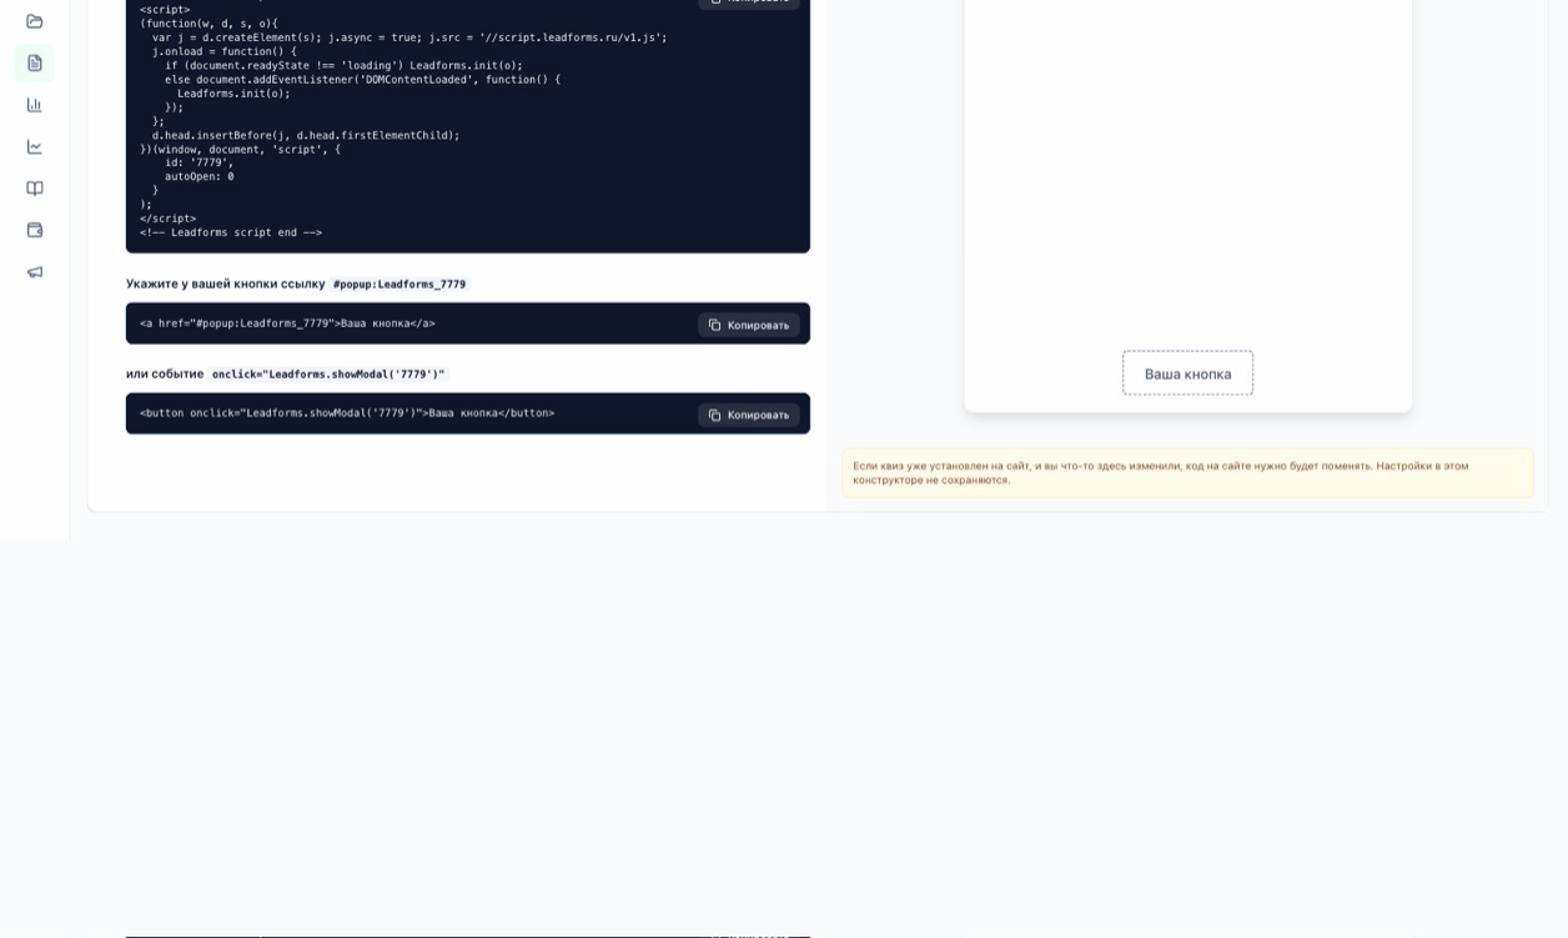
Task: Click the '<button onclick=' code line
Action: [x=347, y=413]
